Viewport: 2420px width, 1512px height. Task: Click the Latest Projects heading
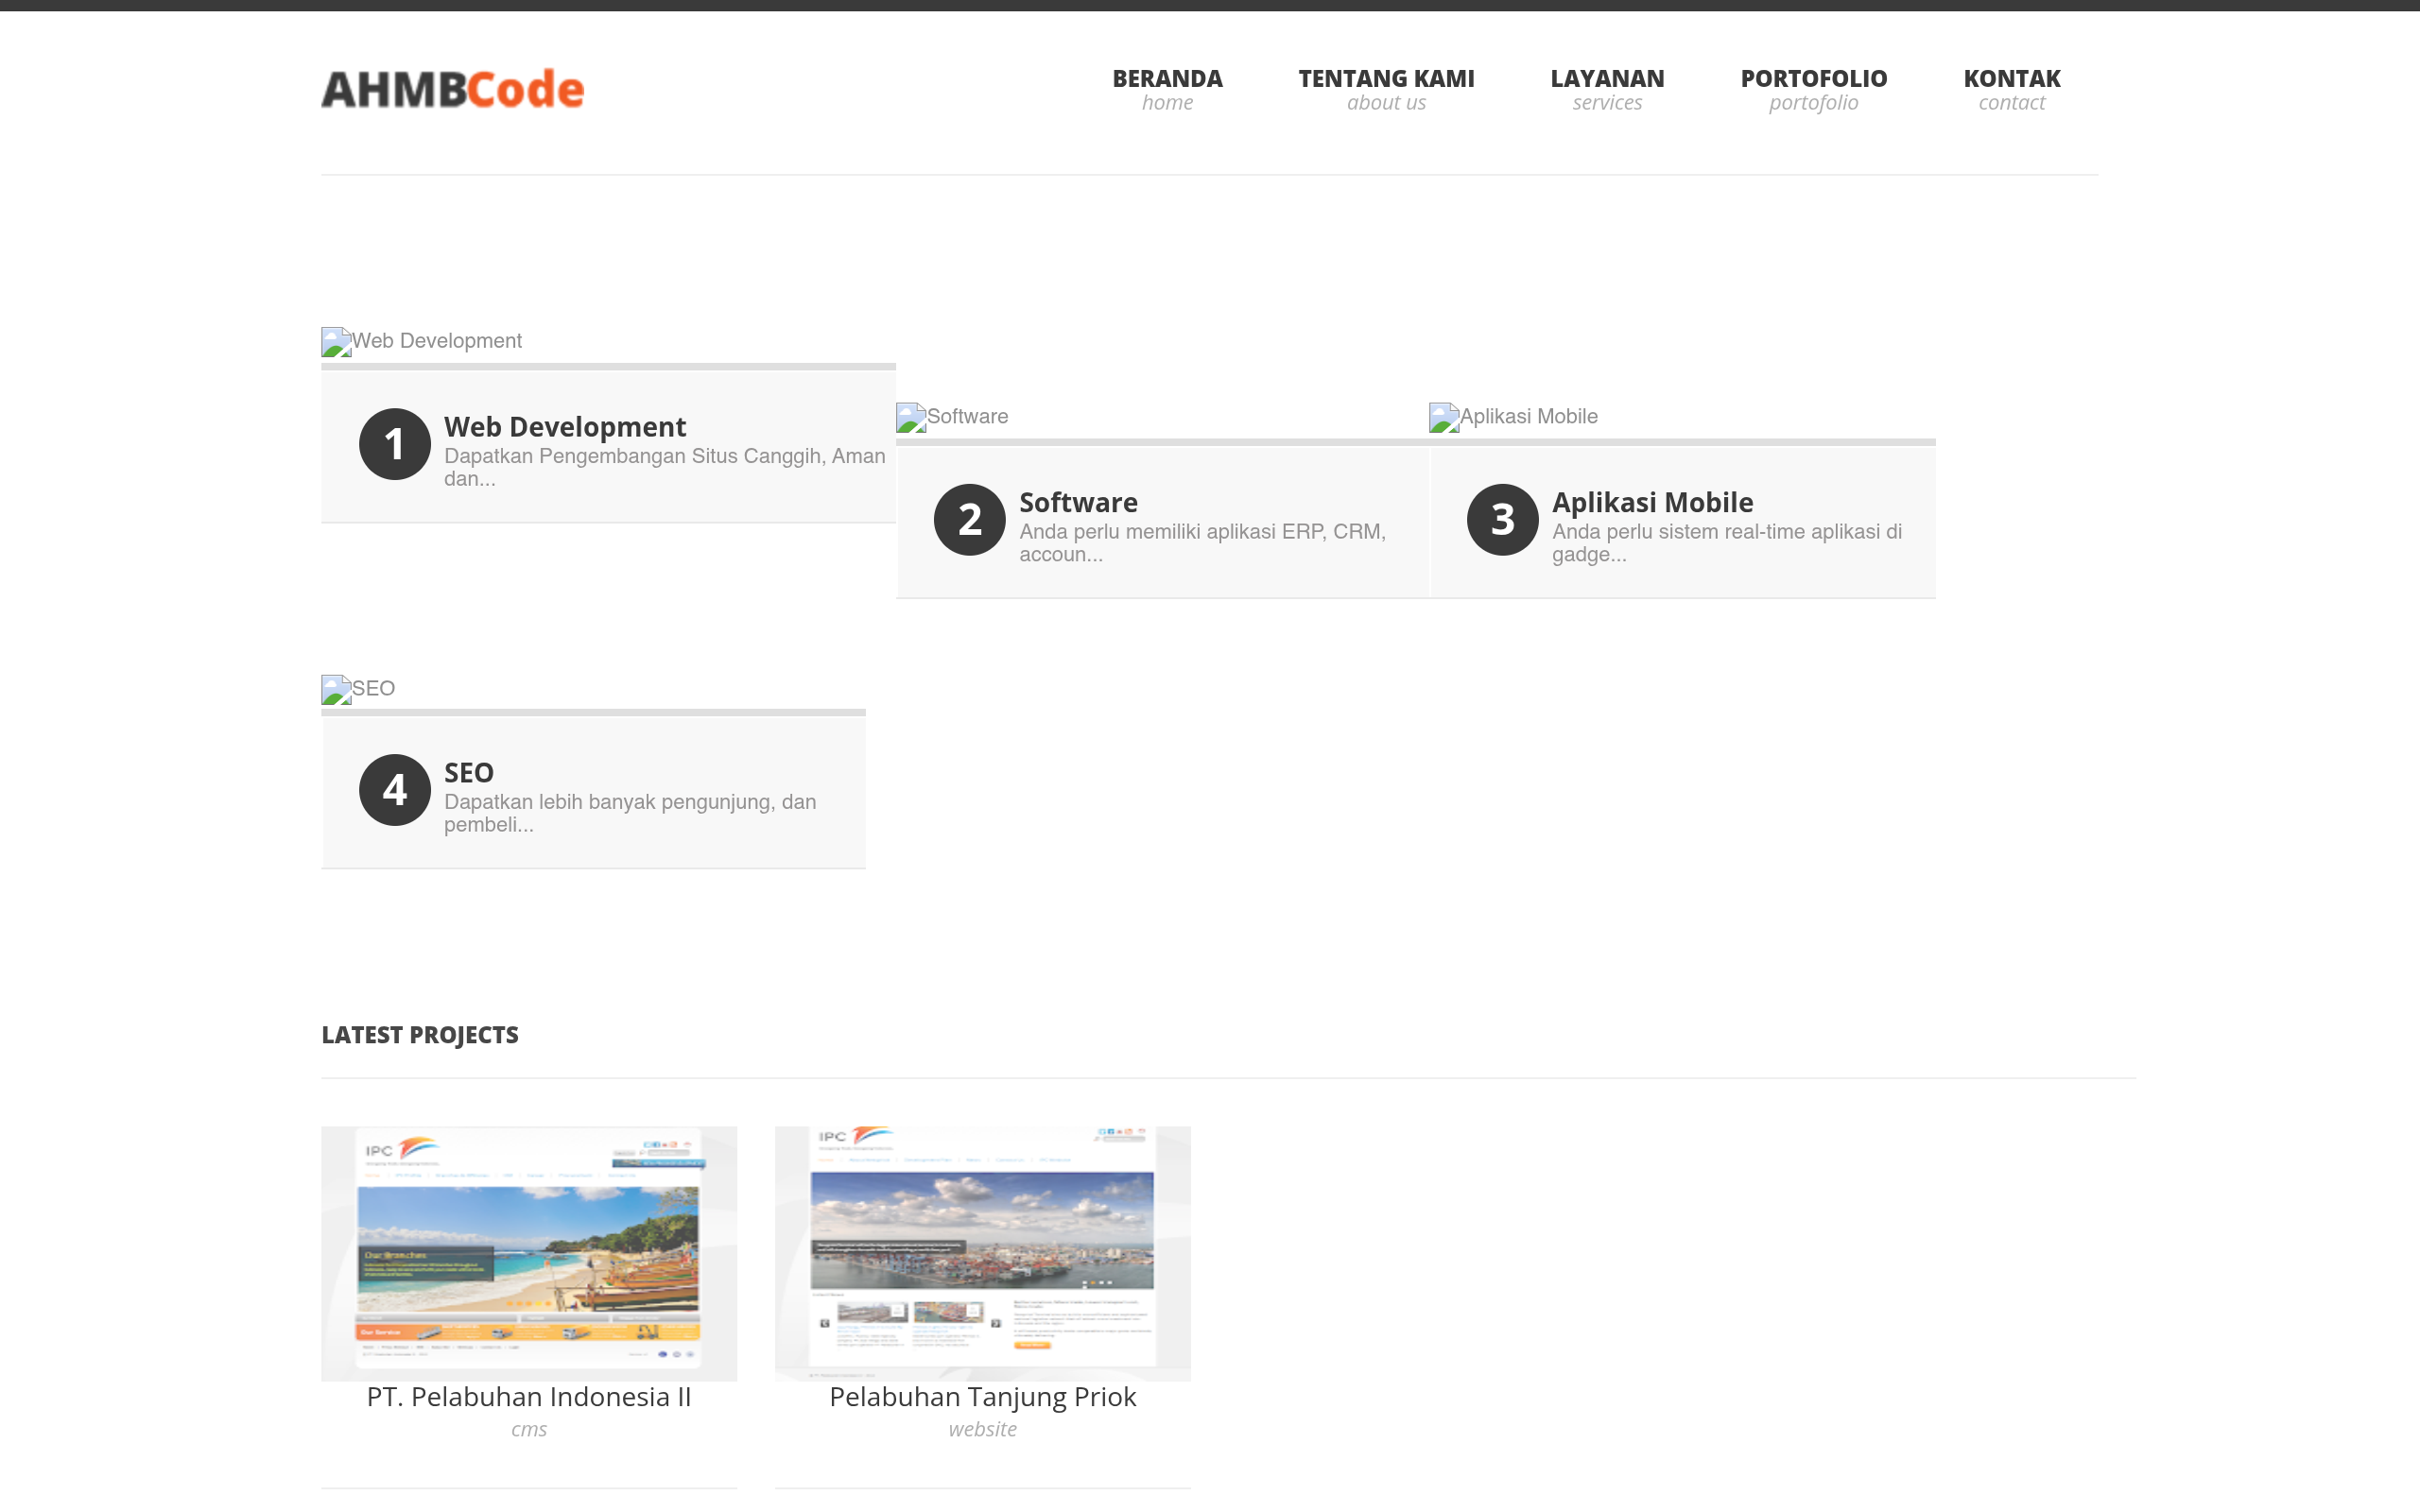coord(420,1035)
